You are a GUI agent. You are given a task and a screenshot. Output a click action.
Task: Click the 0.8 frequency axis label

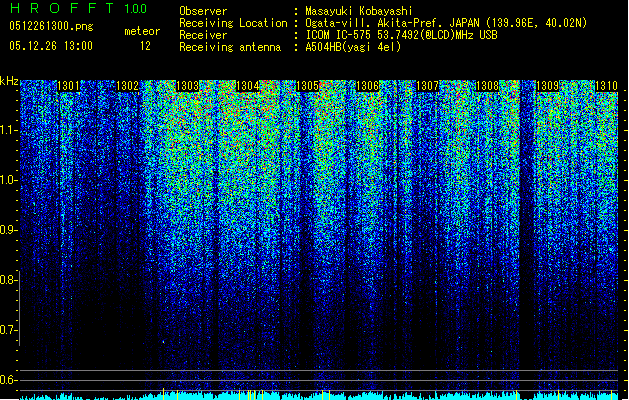9,280
